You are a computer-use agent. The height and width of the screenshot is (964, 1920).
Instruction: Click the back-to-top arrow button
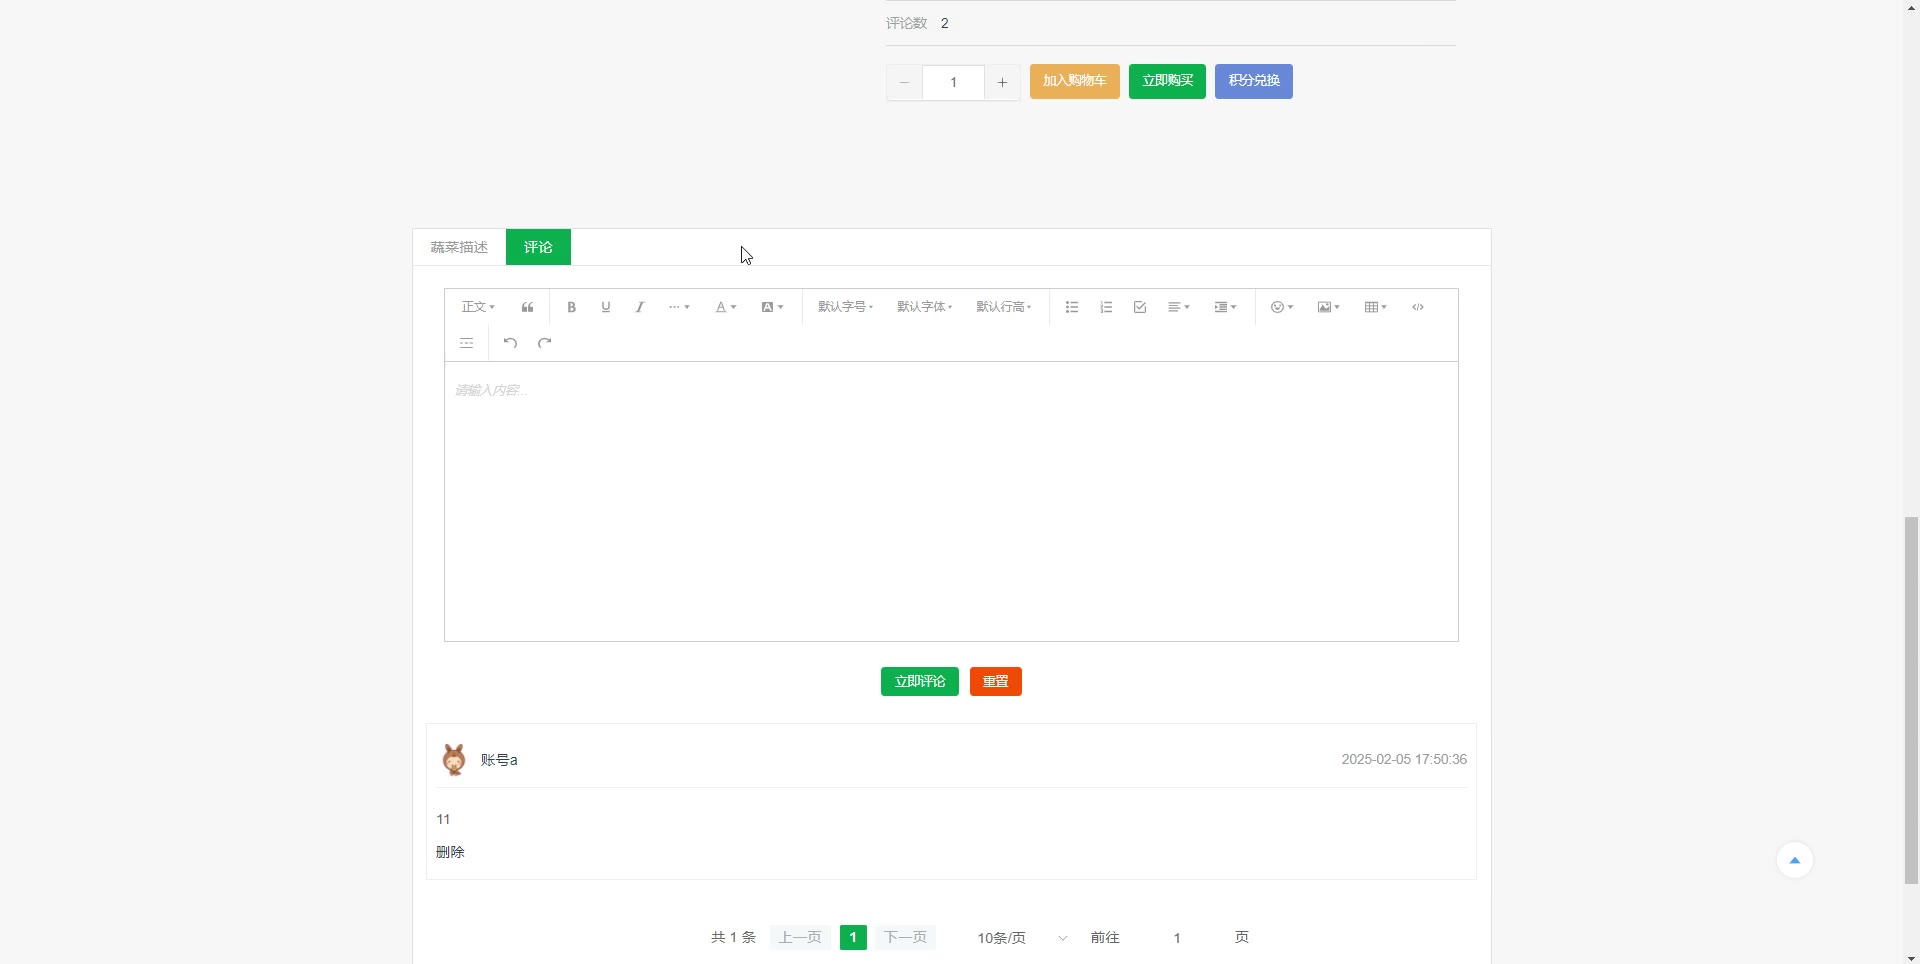[1795, 860]
